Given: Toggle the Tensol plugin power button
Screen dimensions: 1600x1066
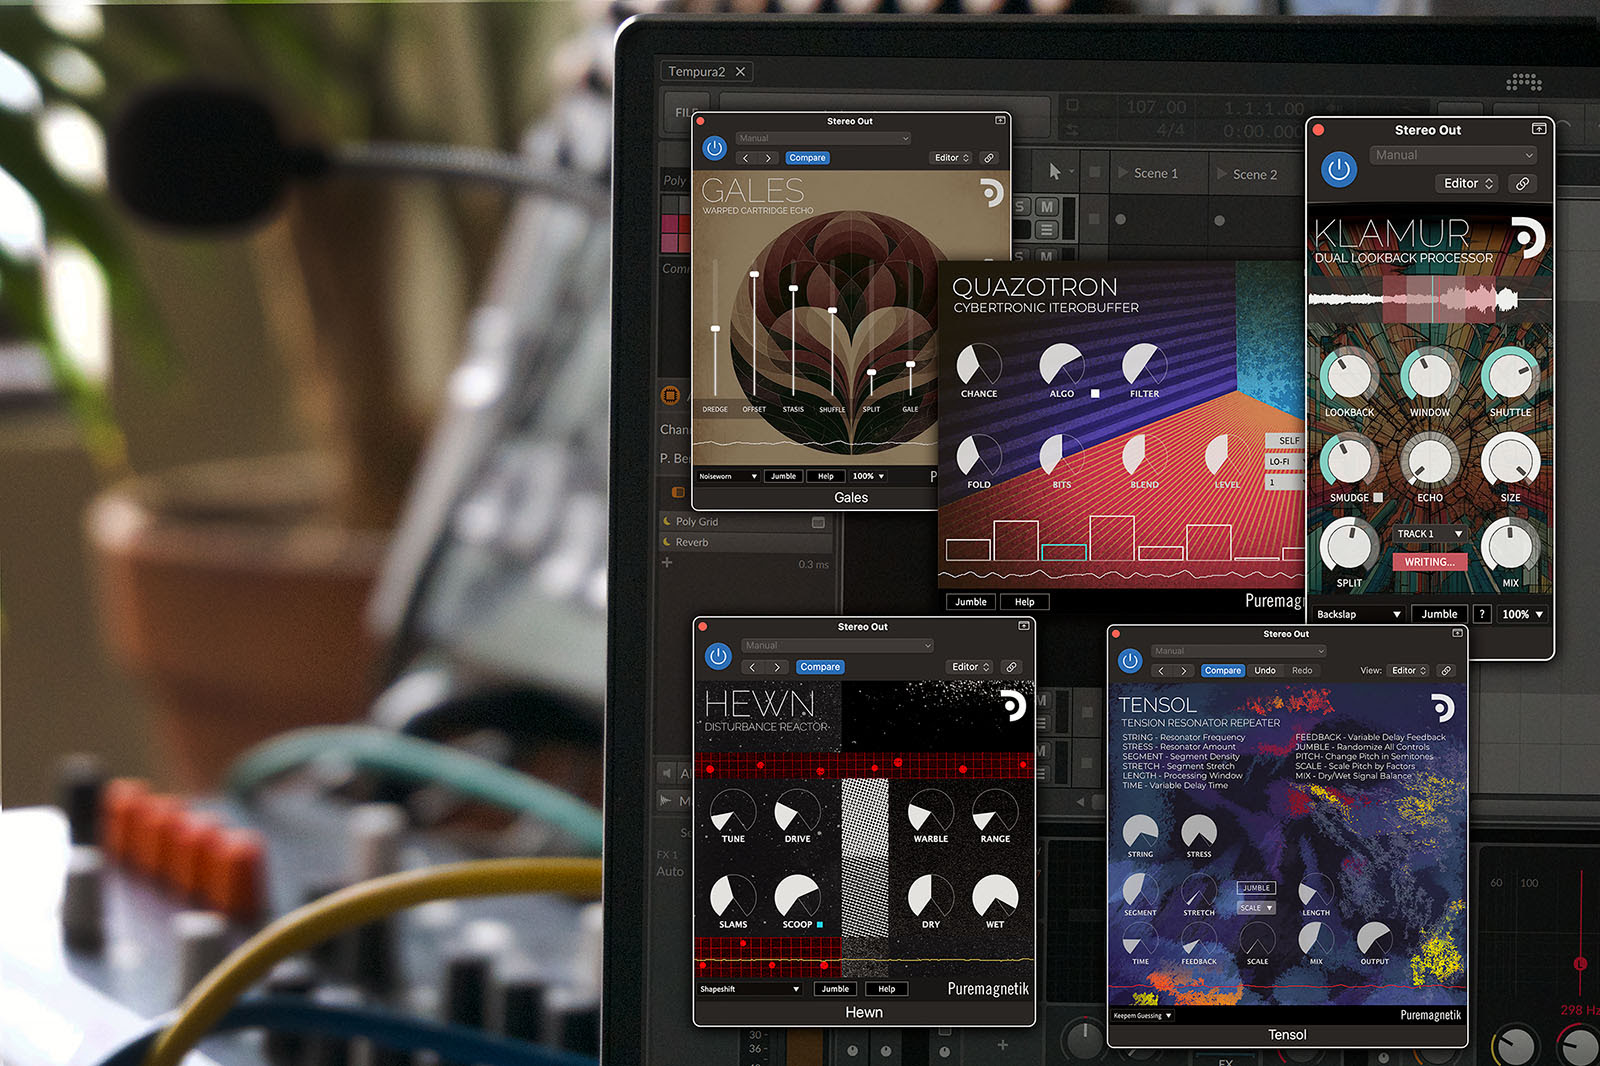Looking at the screenshot, I should [x=1130, y=661].
